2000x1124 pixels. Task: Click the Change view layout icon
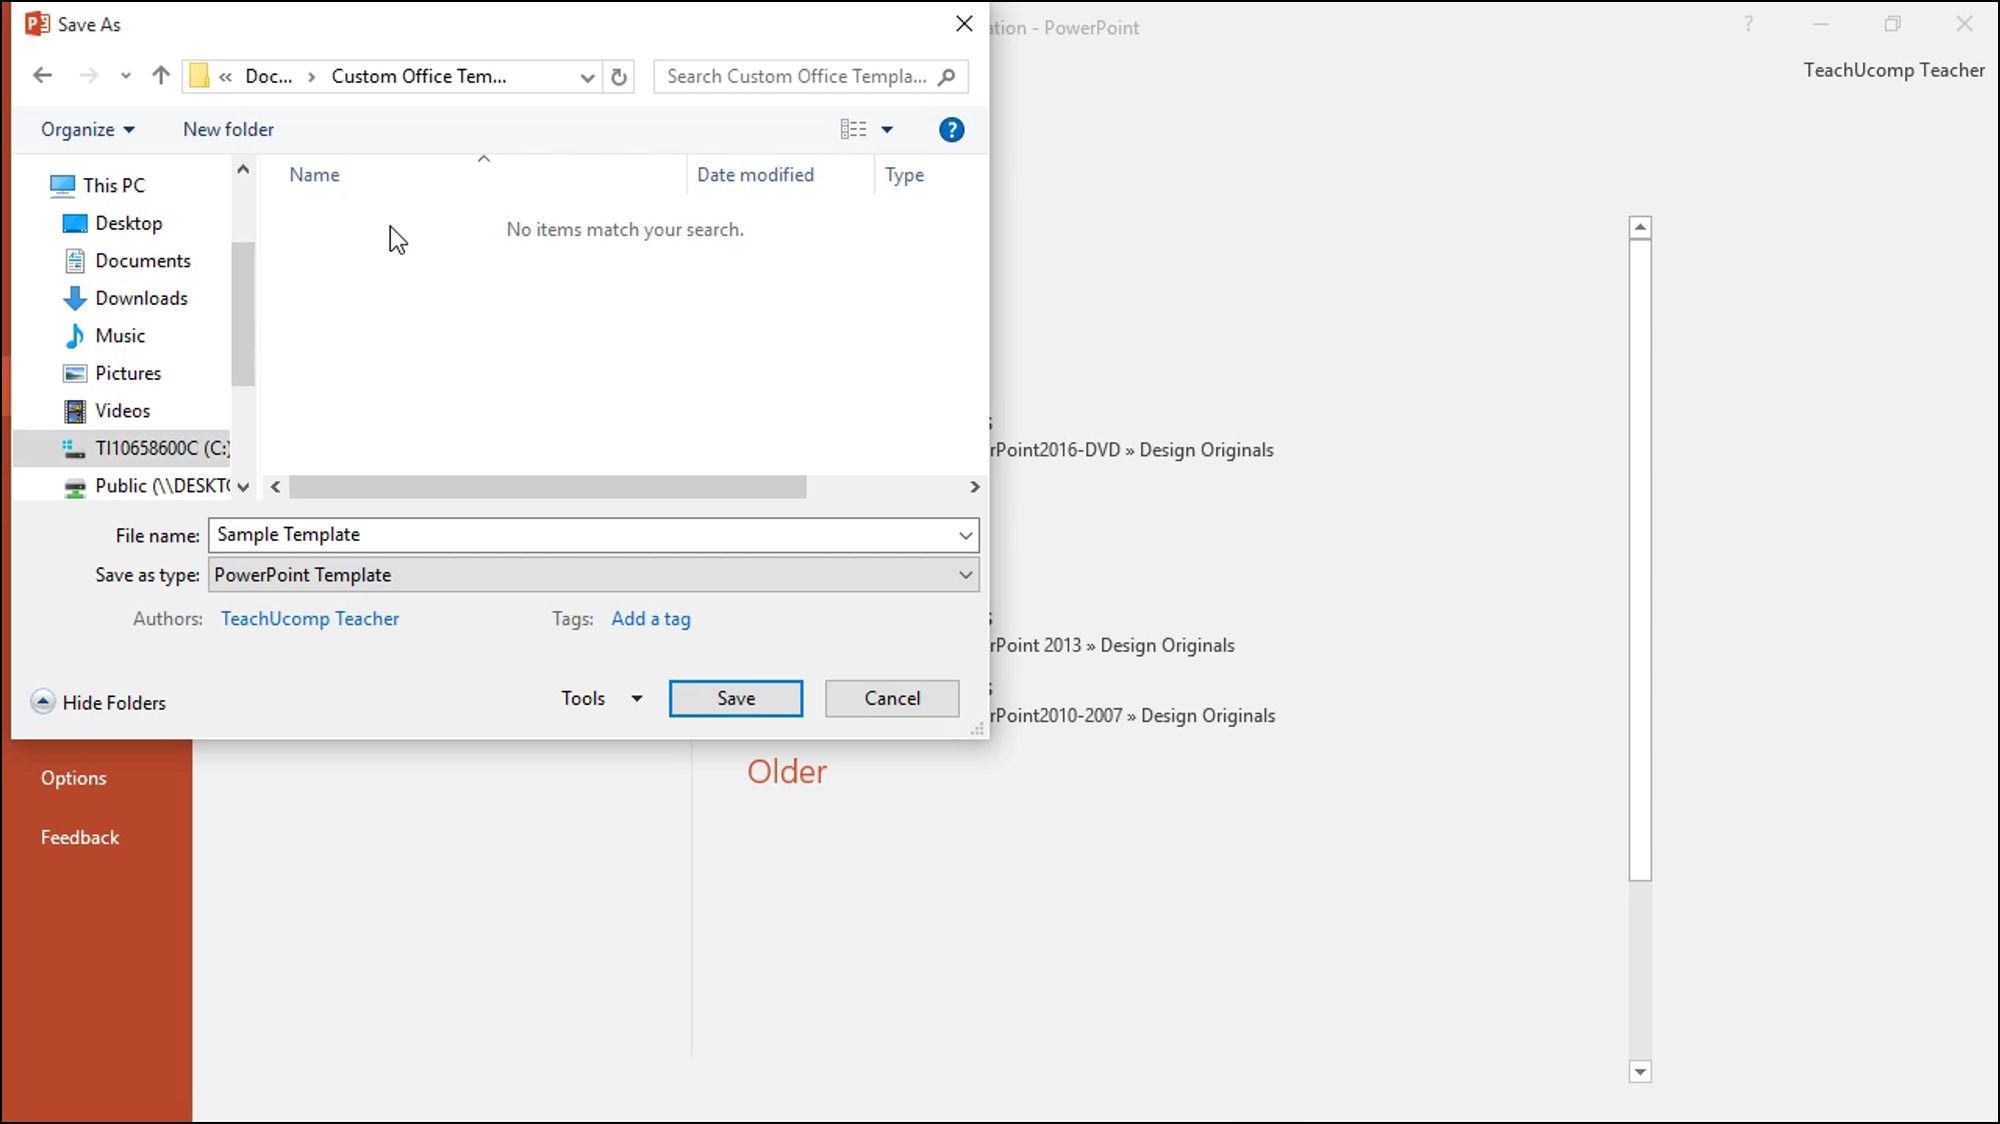[852, 128]
